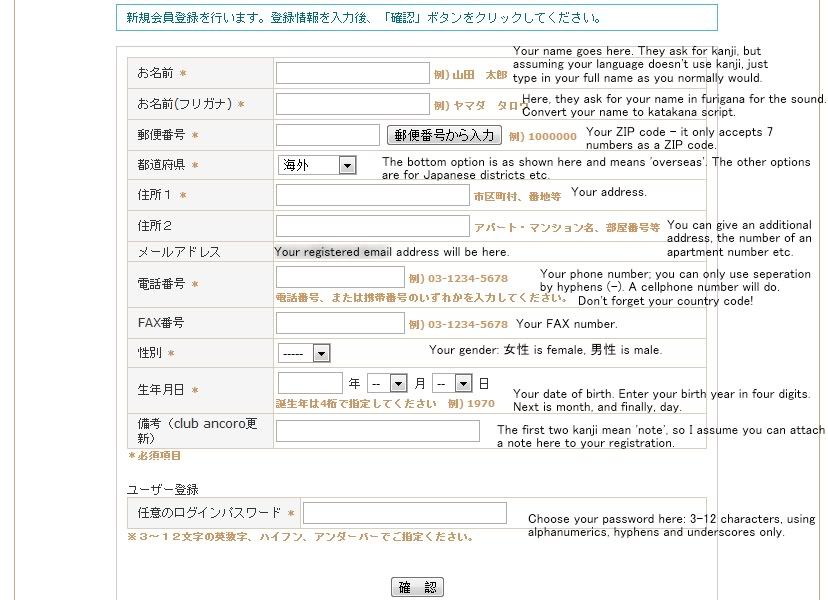Open the birth day dropdown before 日
The width and height of the screenshot is (828, 600).
(453, 383)
